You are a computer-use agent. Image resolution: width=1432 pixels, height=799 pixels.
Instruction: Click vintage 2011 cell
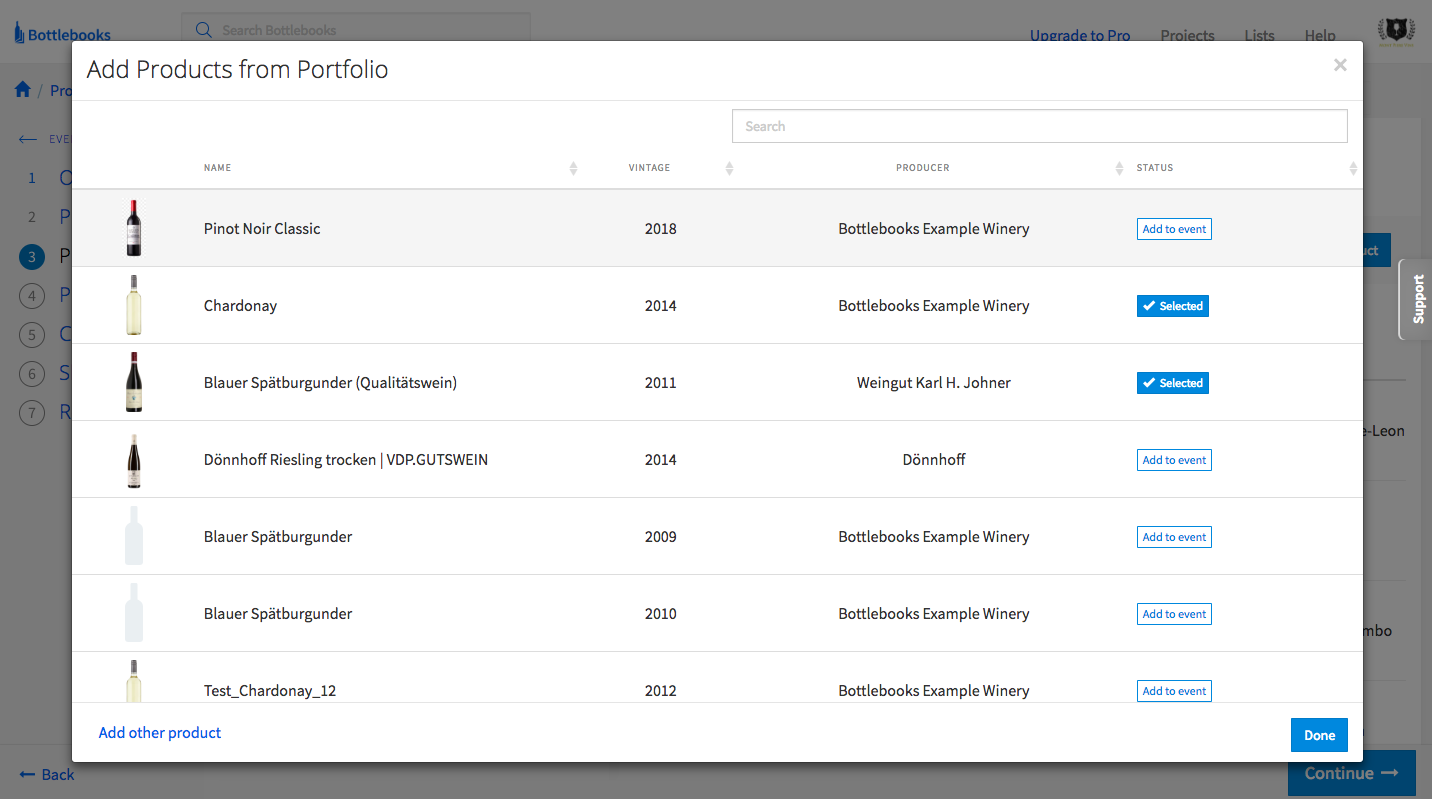pyautogui.click(x=661, y=383)
